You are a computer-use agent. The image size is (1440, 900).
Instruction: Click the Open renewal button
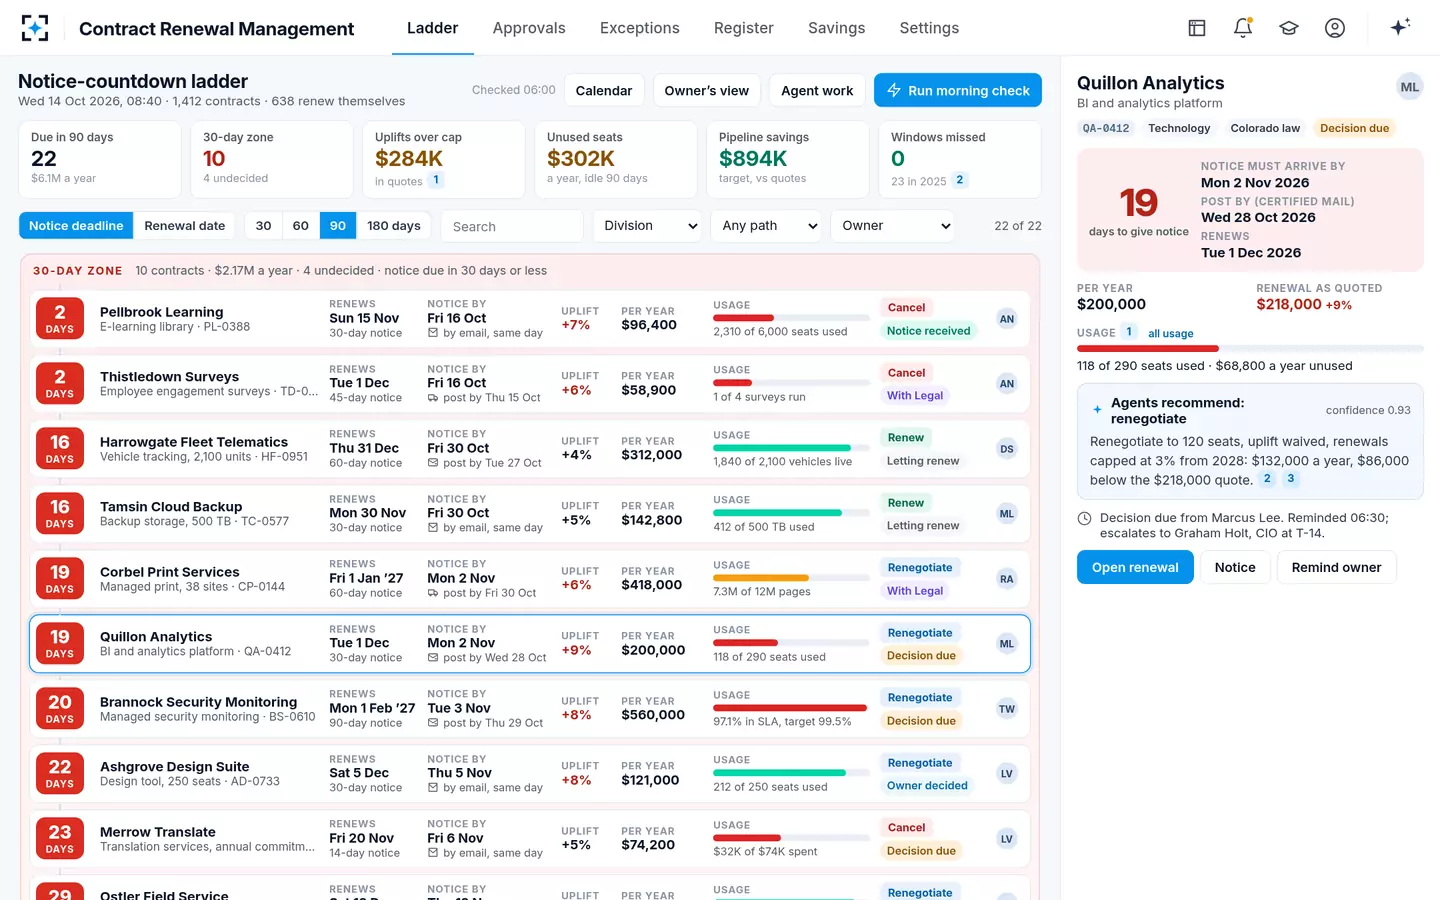(1135, 567)
